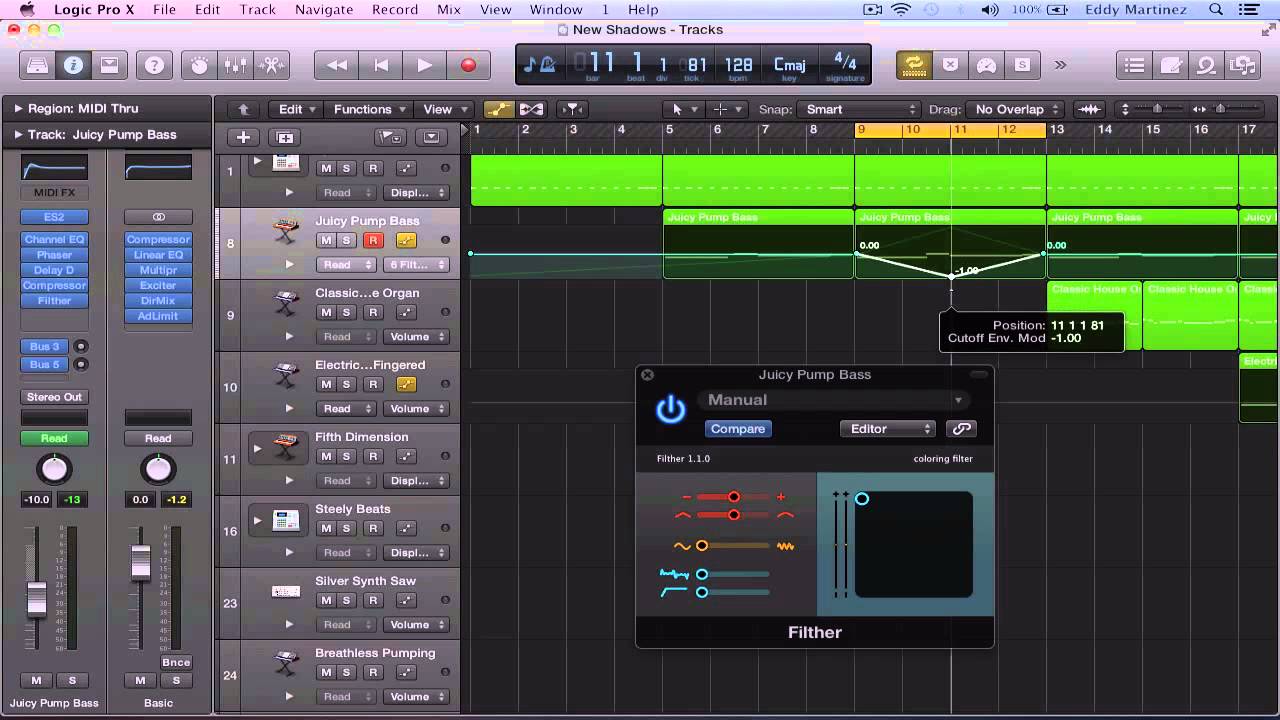1280x720 pixels.
Task: Toggle Show Automation button in tracks toolbar
Action: 498,109
